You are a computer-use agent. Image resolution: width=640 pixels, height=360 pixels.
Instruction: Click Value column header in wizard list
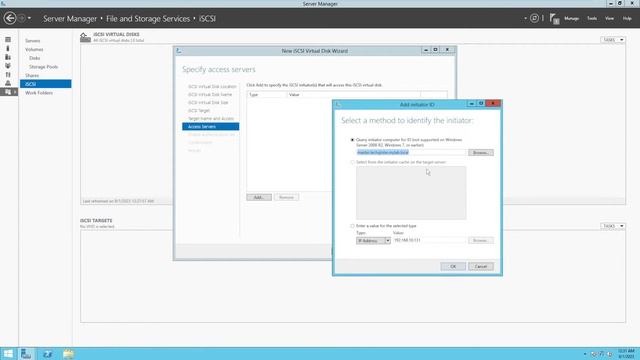353,94
